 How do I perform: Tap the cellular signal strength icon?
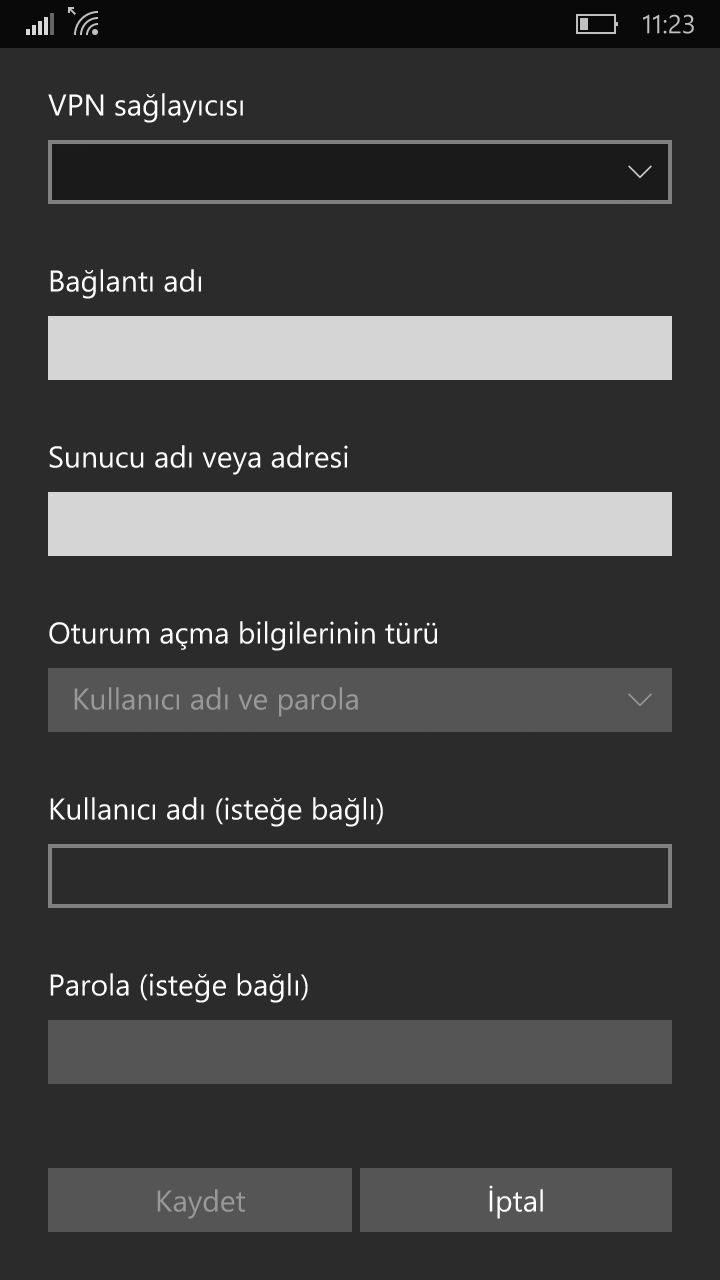pyautogui.click(x=40, y=24)
